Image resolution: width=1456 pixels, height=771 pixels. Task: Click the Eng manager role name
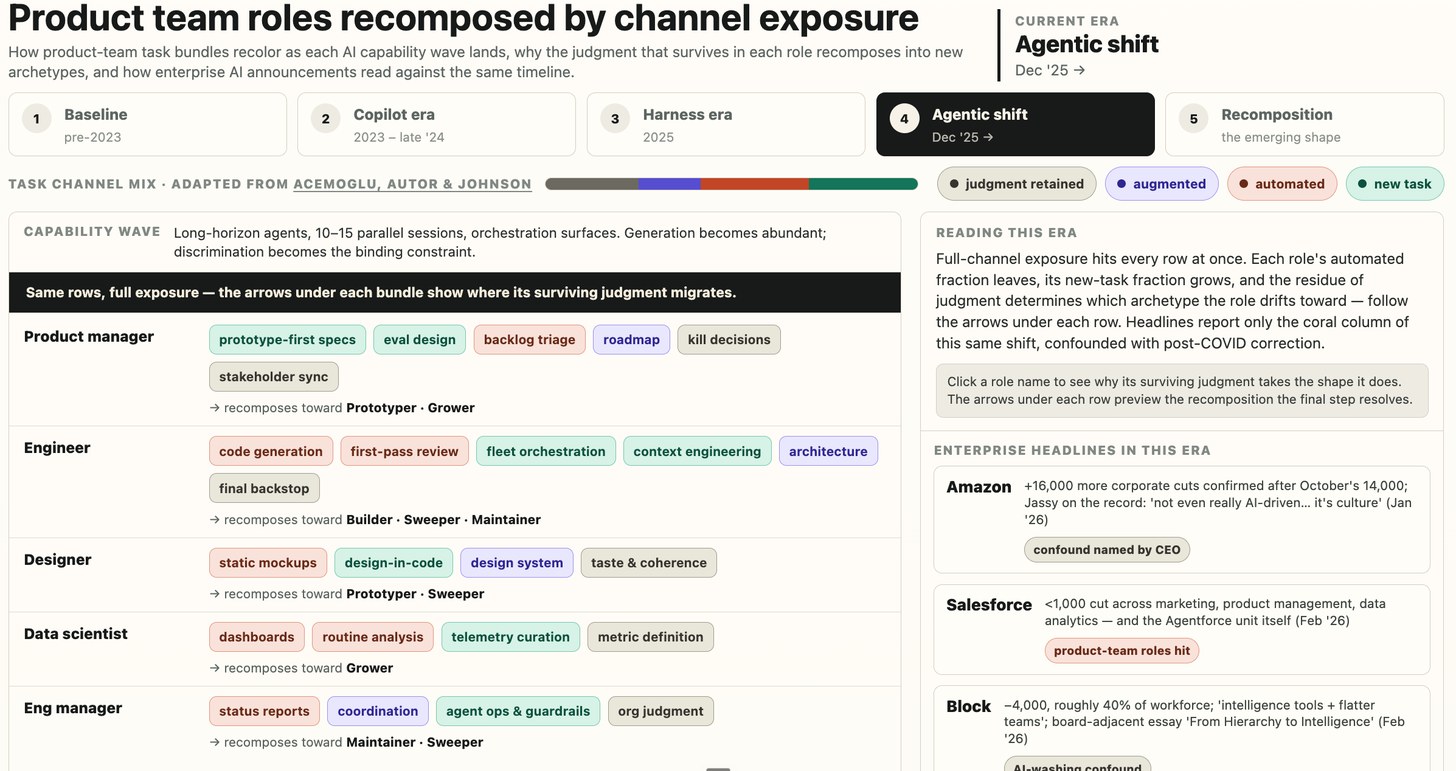pos(73,708)
